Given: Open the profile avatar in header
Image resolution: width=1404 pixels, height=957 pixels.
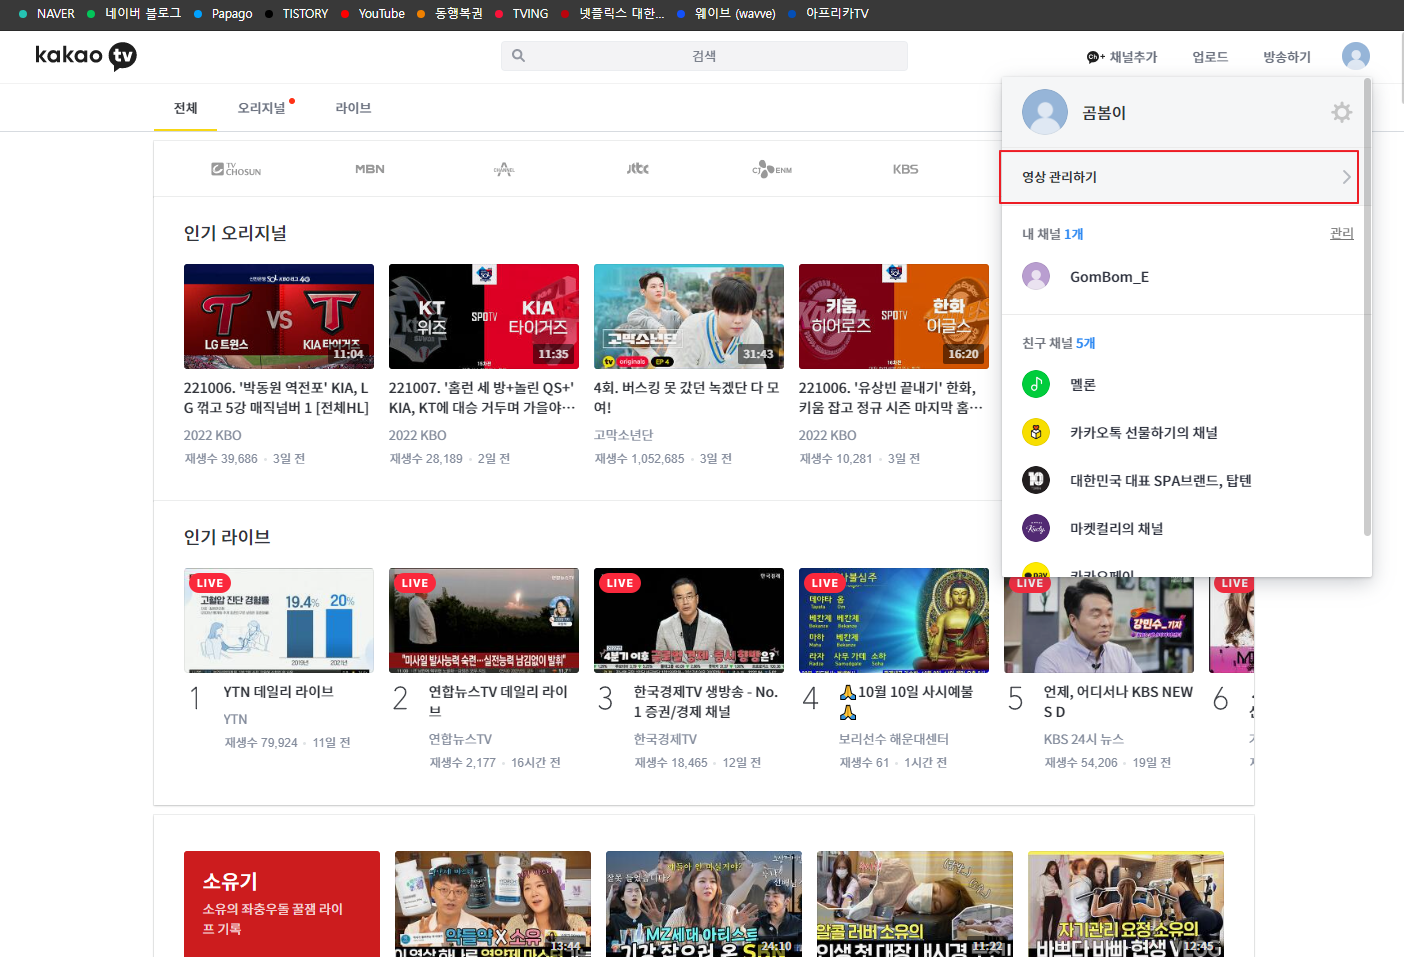Looking at the screenshot, I should click(1356, 56).
